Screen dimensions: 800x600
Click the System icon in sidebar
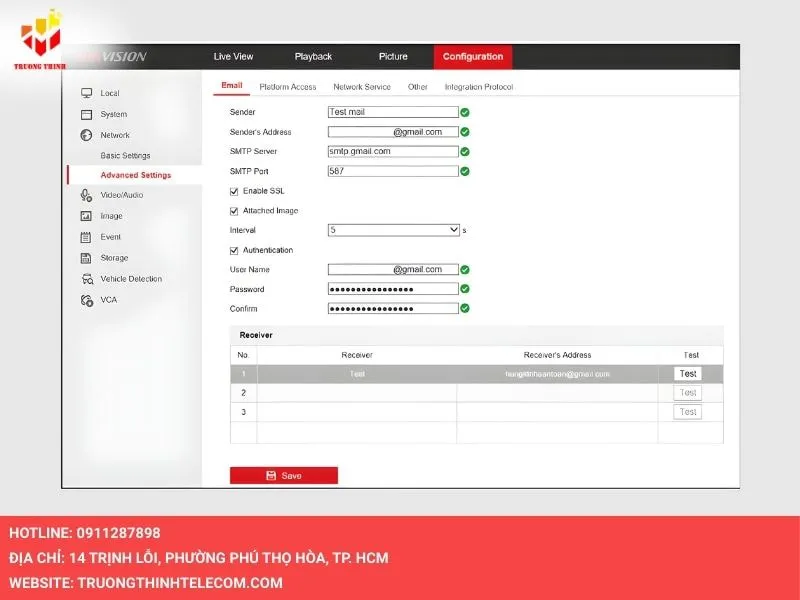click(x=86, y=114)
